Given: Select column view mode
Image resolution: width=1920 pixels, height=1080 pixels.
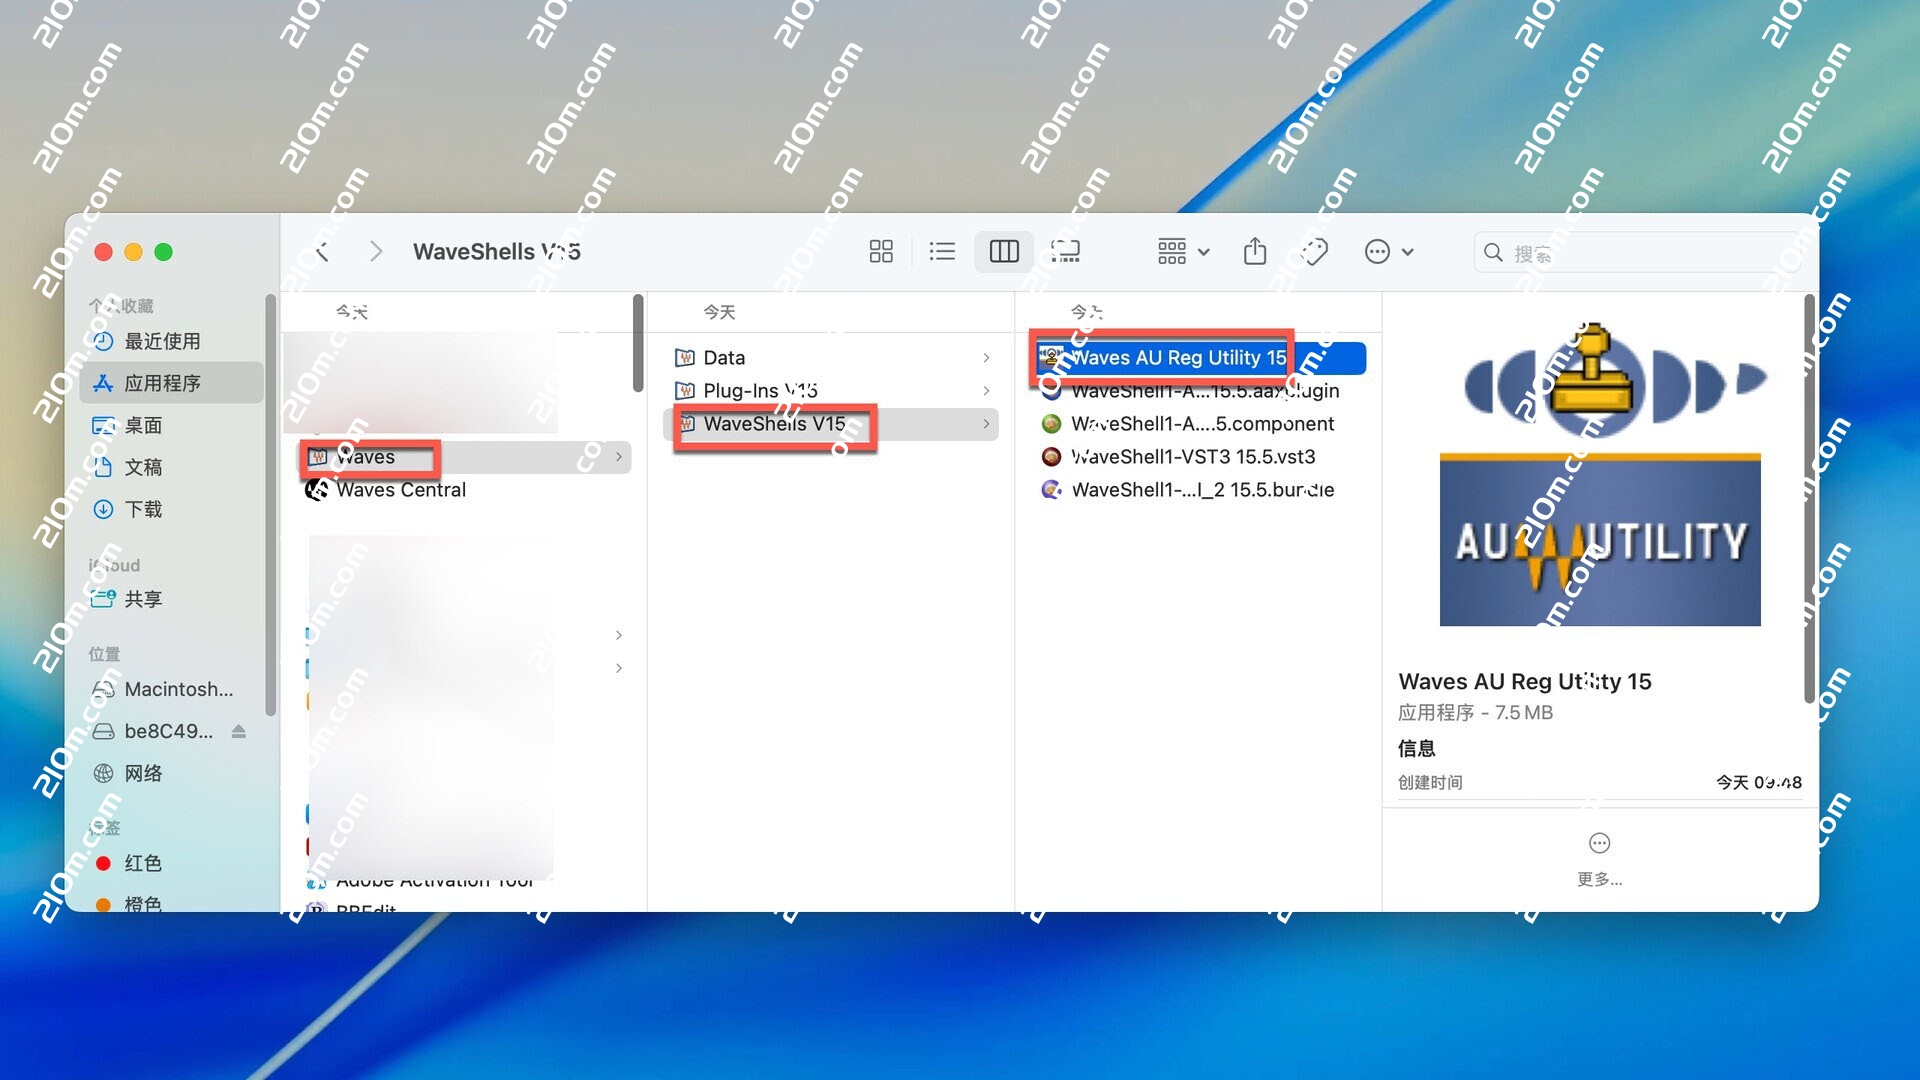Looking at the screenshot, I should tap(1004, 251).
